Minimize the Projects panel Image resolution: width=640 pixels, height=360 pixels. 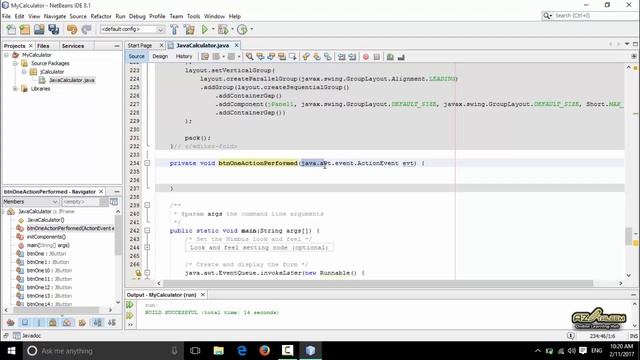(117, 46)
